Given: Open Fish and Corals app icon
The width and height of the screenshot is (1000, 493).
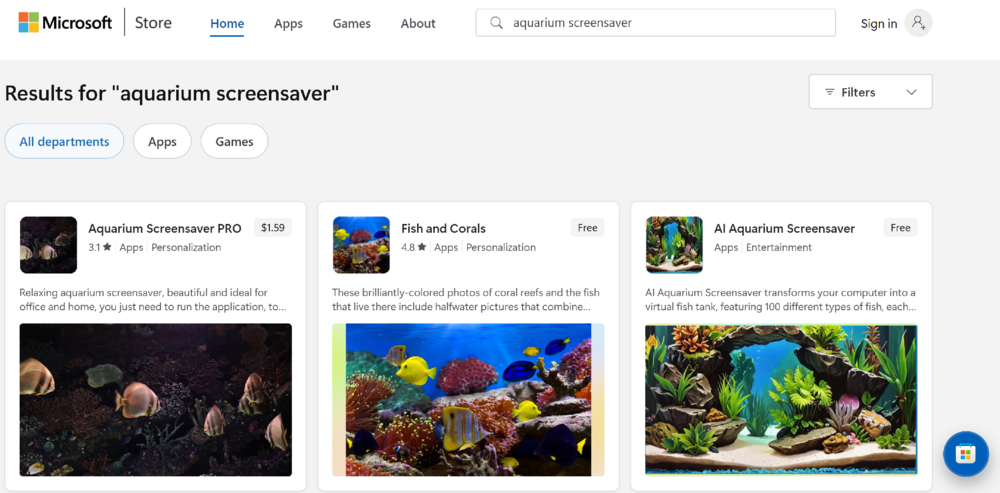Looking at the screenshot, I should [x=361, y=245].
